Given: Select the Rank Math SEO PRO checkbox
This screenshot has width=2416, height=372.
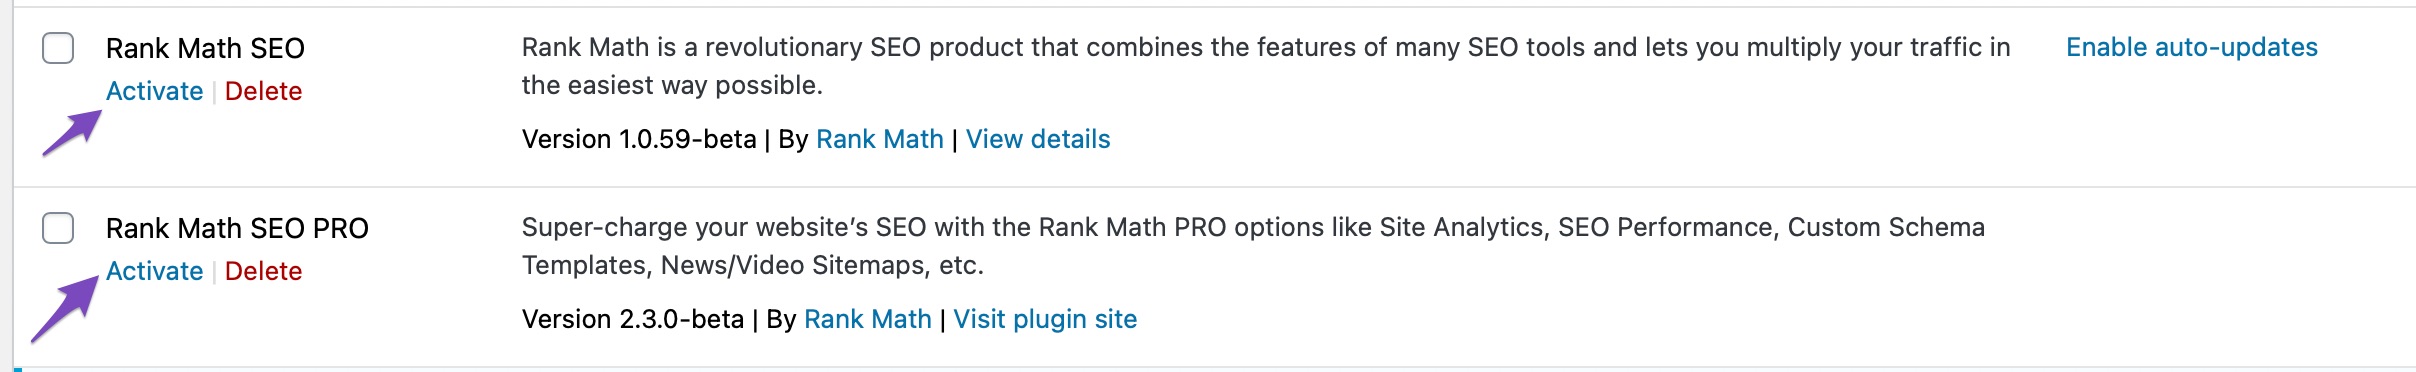Looking at the screenshot, I should [58, 228].
